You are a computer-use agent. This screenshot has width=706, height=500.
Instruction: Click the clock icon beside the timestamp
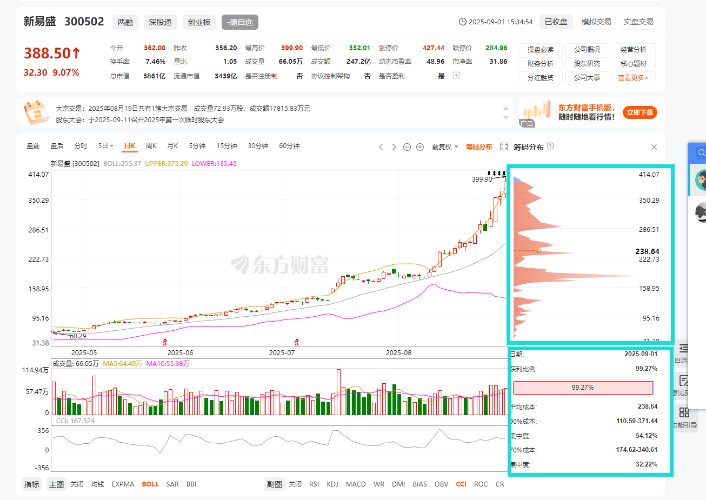pos(462,22)
